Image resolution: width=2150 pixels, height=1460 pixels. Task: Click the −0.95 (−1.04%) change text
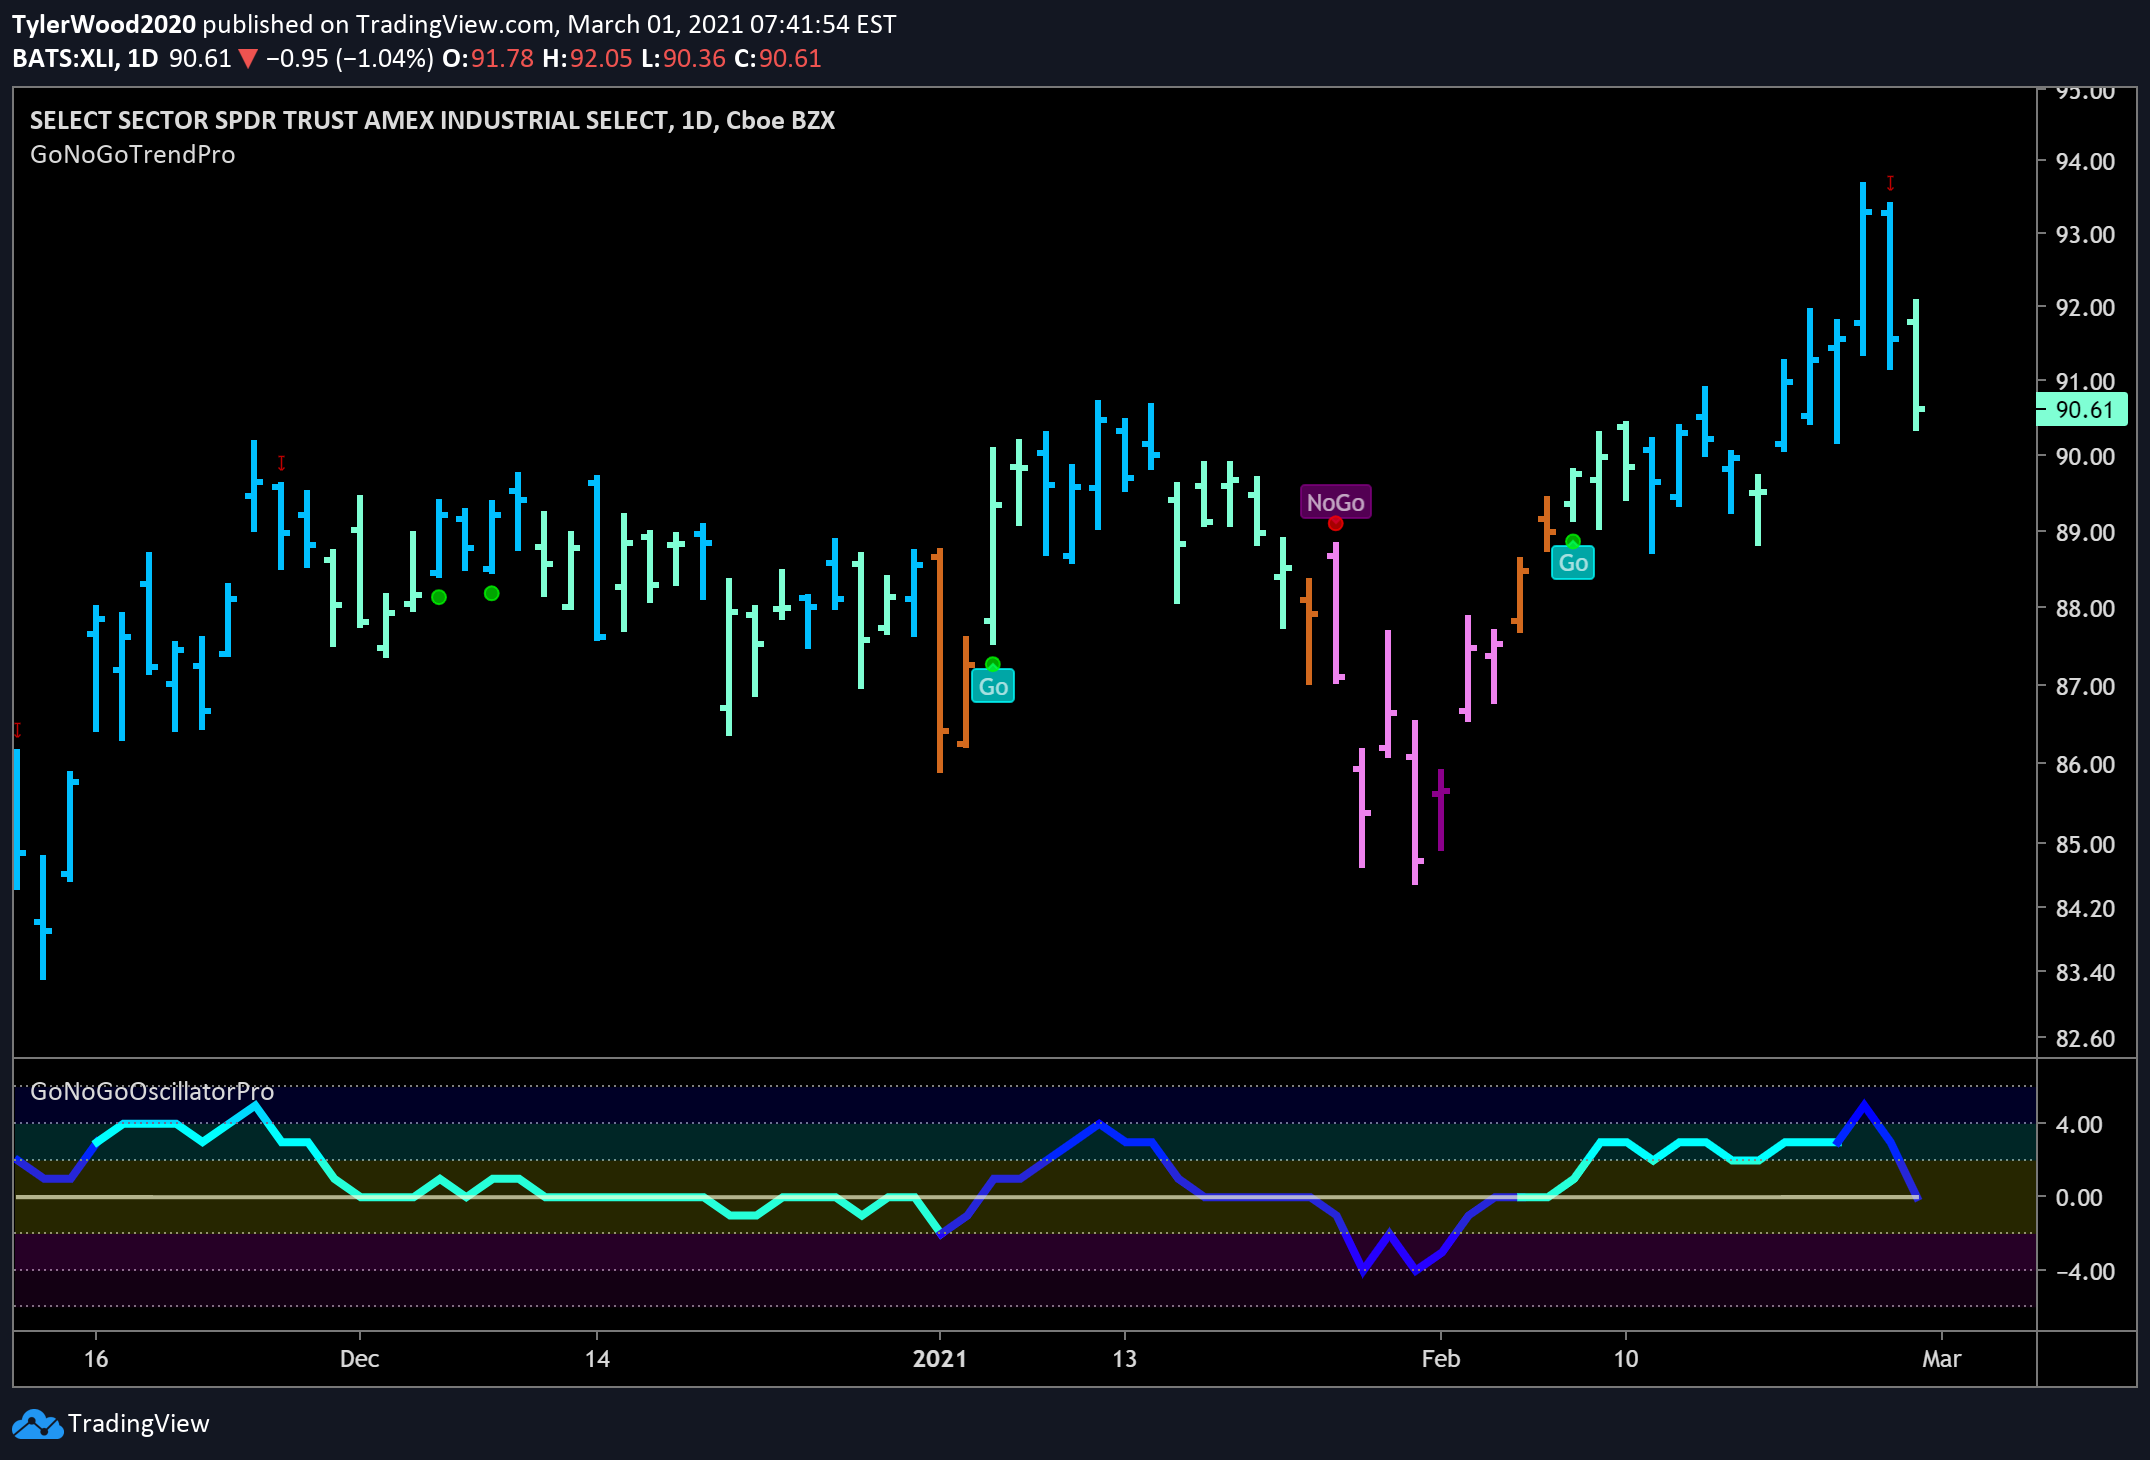350,58
